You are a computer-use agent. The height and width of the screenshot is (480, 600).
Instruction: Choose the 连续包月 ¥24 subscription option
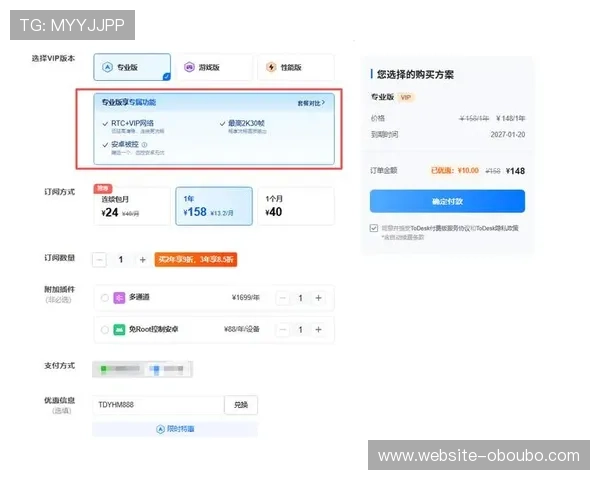coord(132,207)
